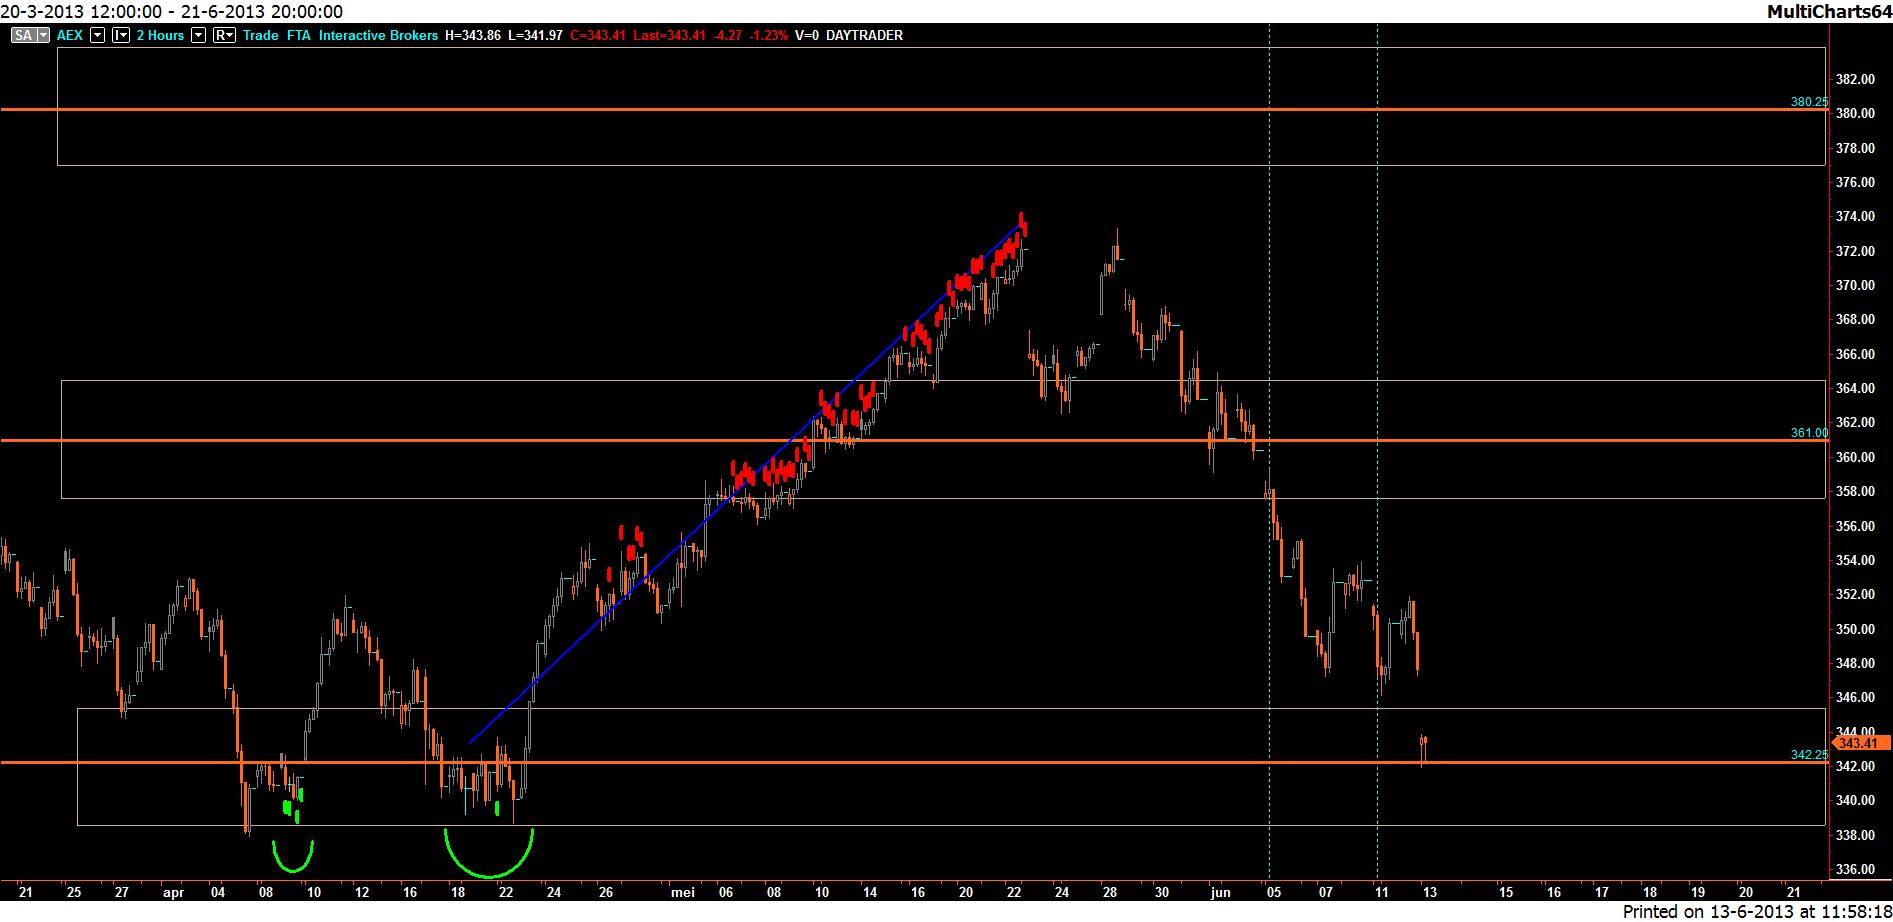This screenshot has width=1893, height=922.
Task: Open the 'R' dropdown in status line
Action: (x=224, y=35)
